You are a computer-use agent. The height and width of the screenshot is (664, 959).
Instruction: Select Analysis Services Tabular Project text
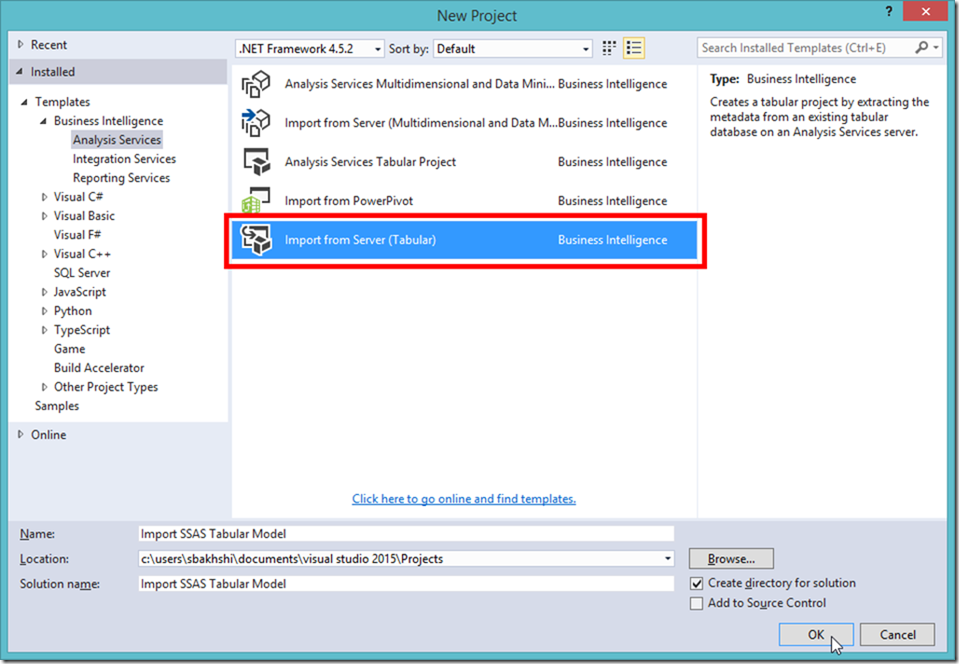(x=370, y=162)
